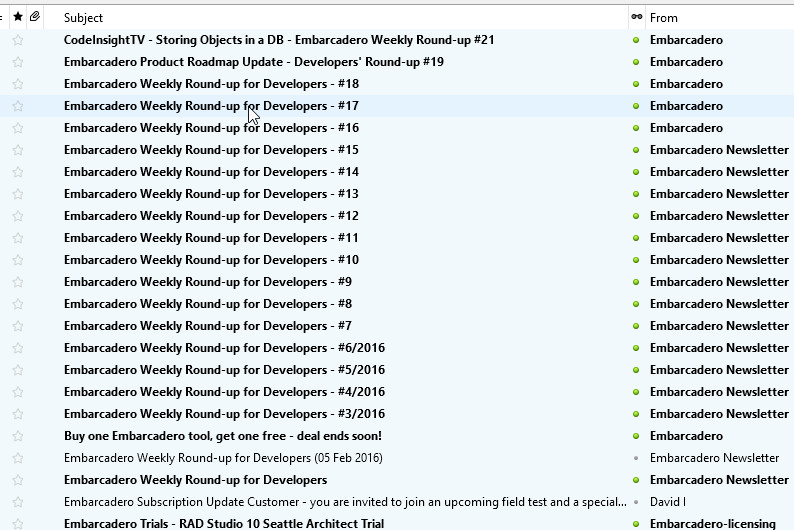This screenshot has height=530, width=794.
Task: Star the CodeInsightTV Round-up #21 message
Action: (x=18, y=40)
